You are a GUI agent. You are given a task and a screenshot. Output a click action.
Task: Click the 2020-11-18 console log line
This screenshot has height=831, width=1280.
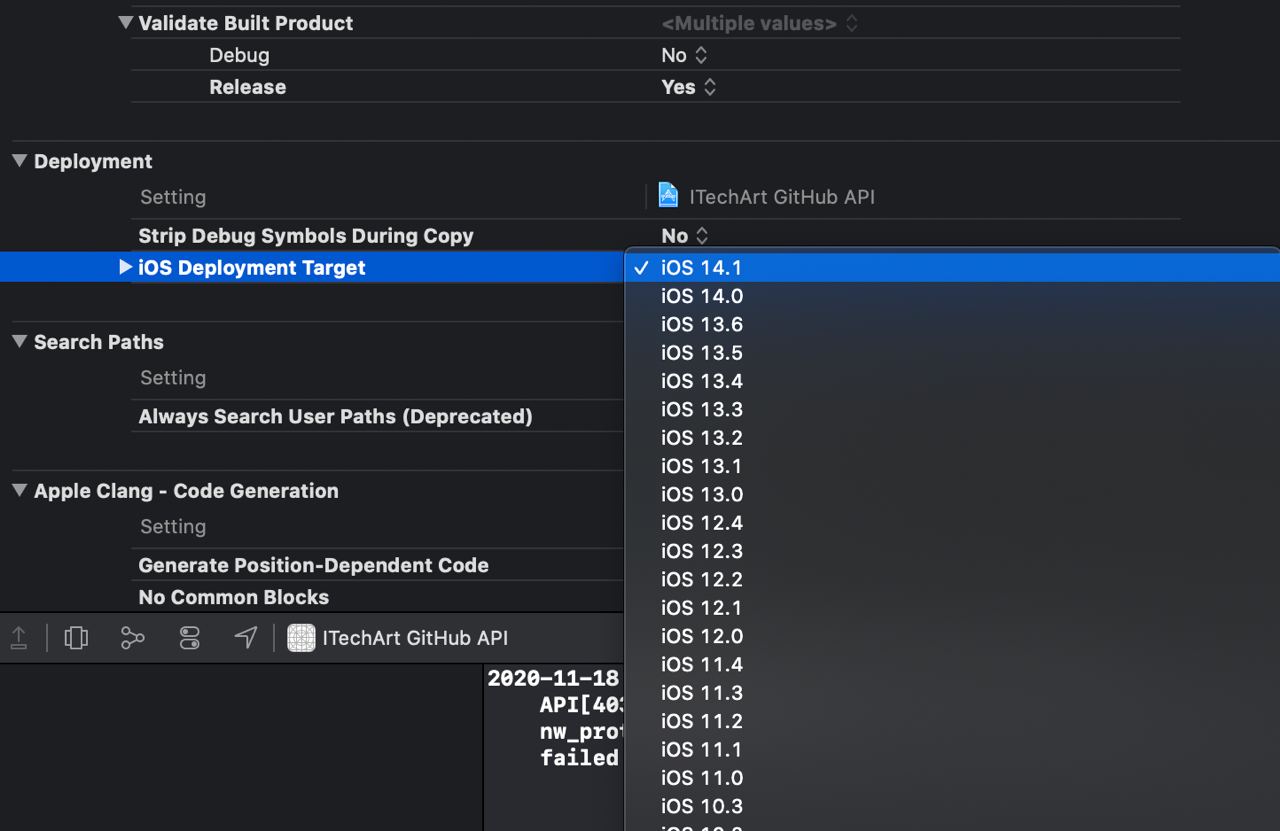tap(553, 679)
